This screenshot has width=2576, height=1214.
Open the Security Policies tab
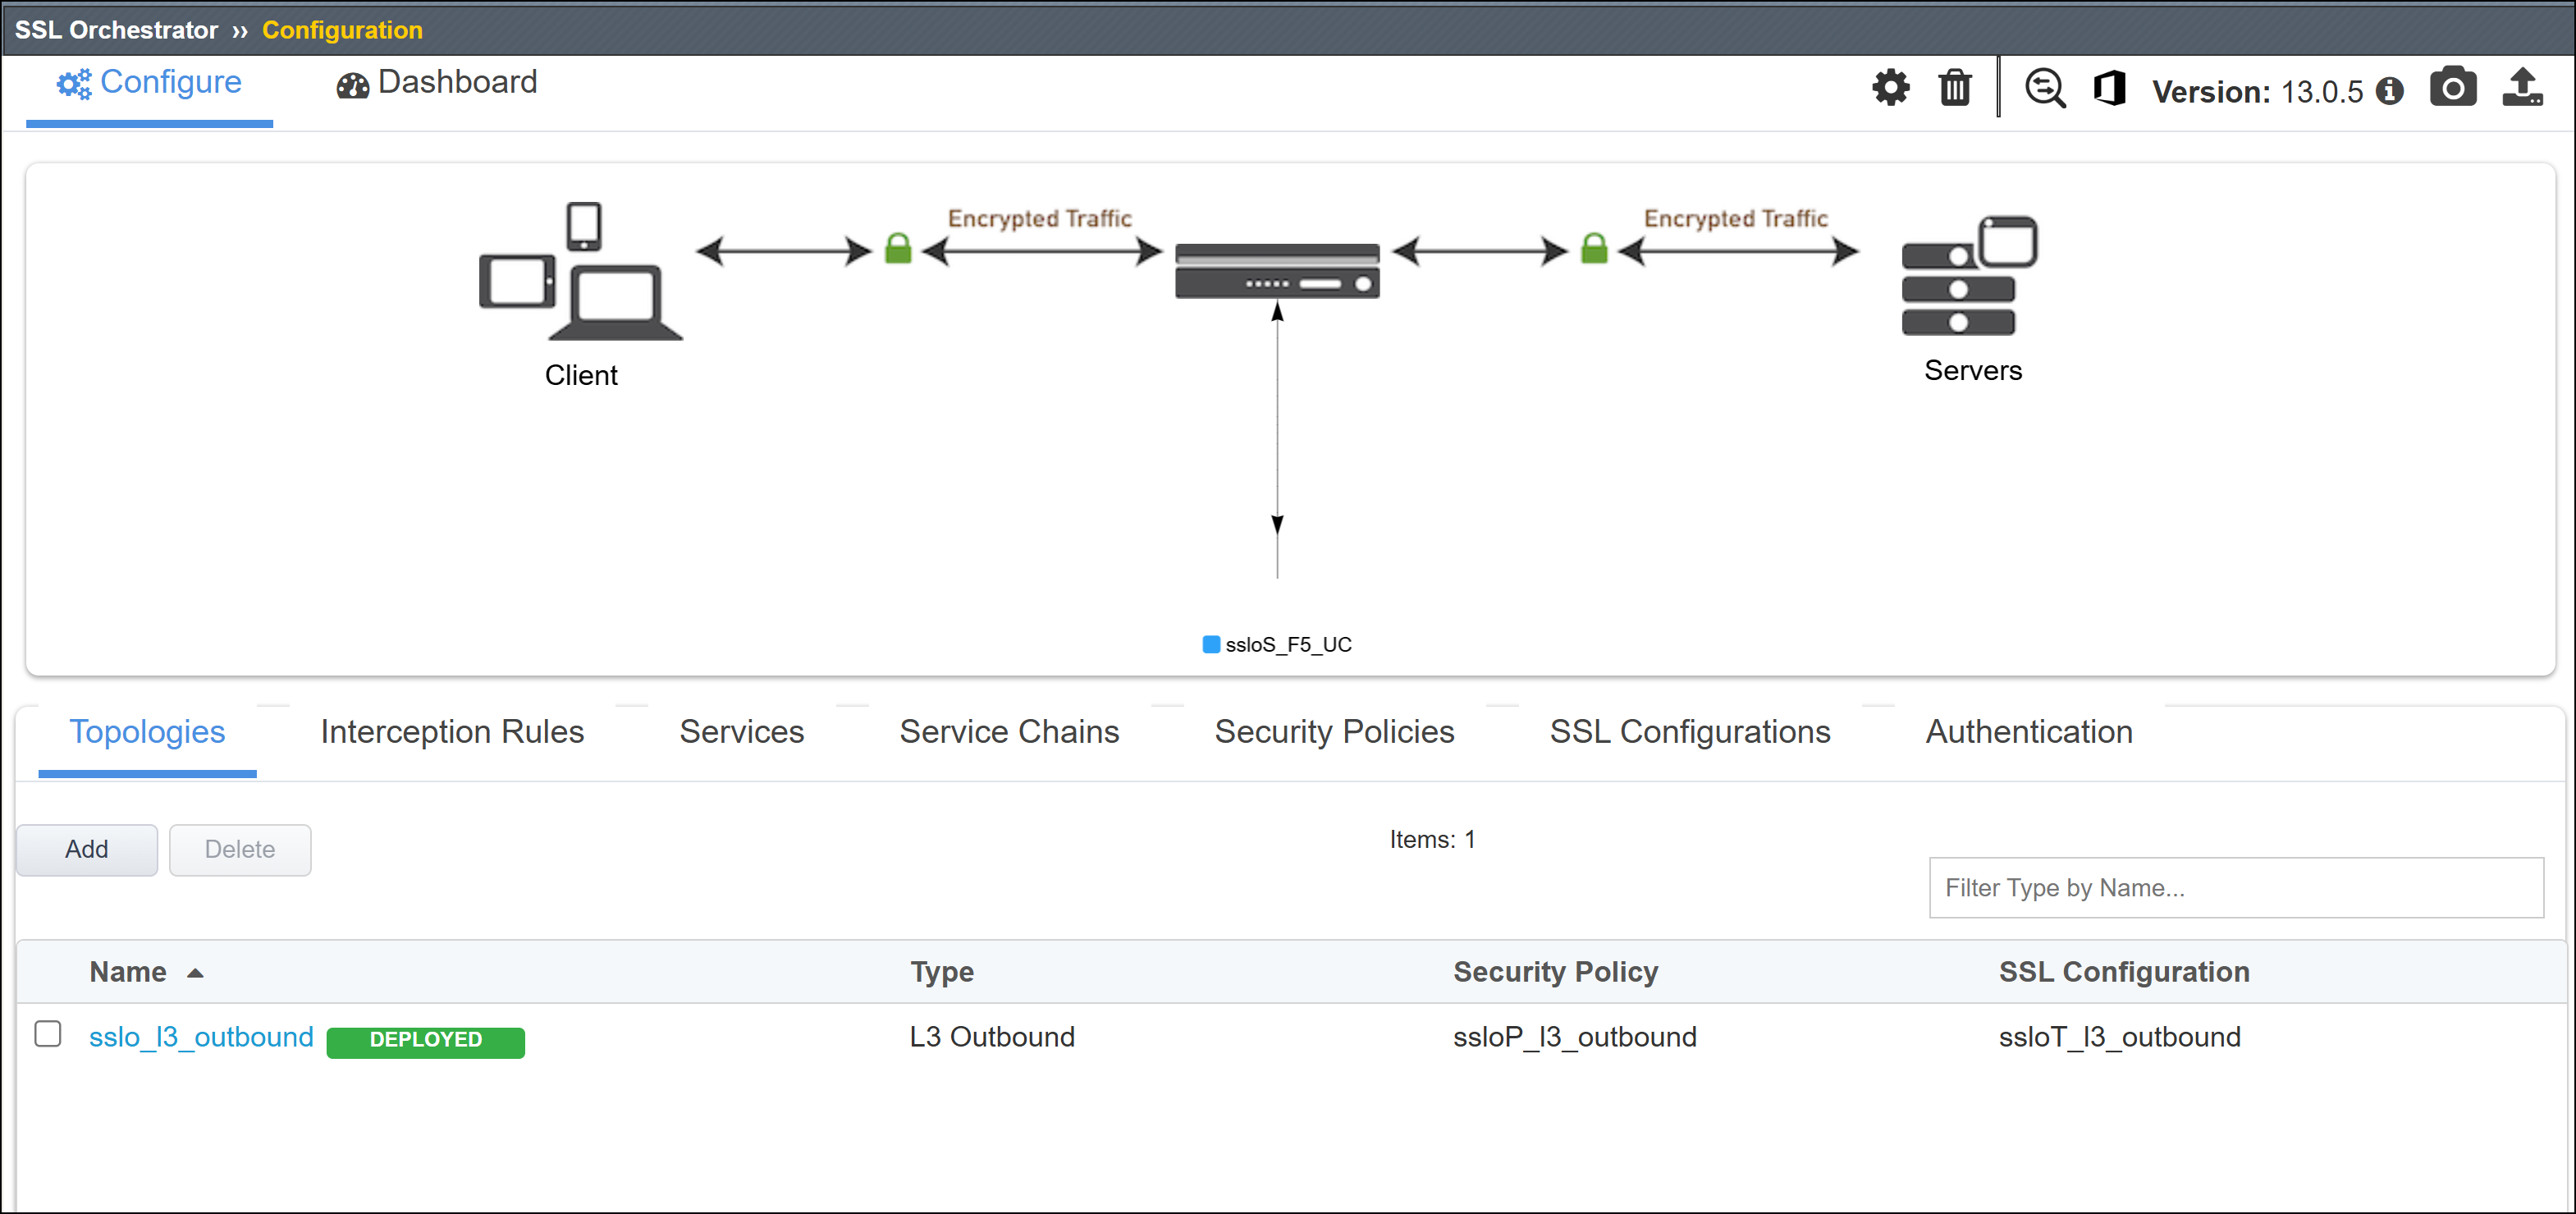[x=1334, y=732]
